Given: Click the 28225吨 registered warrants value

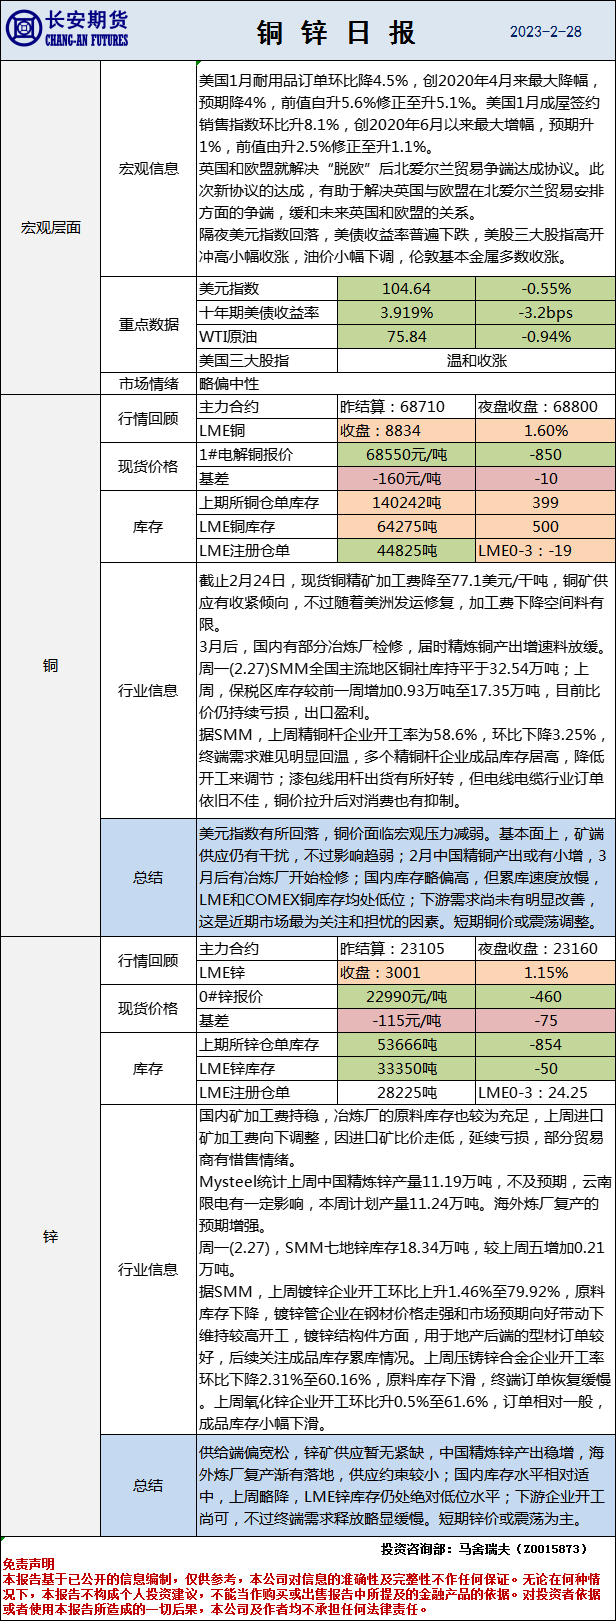Looking at the screenshot, I should click(406, 1093).
